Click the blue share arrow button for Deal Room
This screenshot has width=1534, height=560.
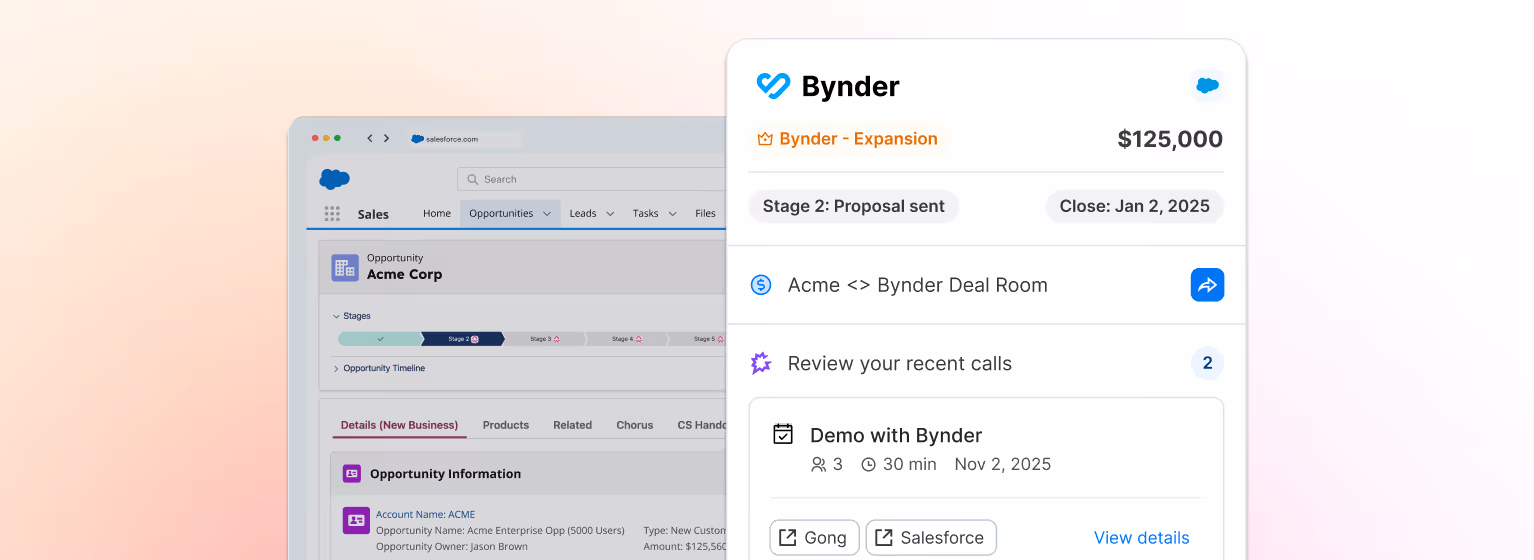[1207, 285]
